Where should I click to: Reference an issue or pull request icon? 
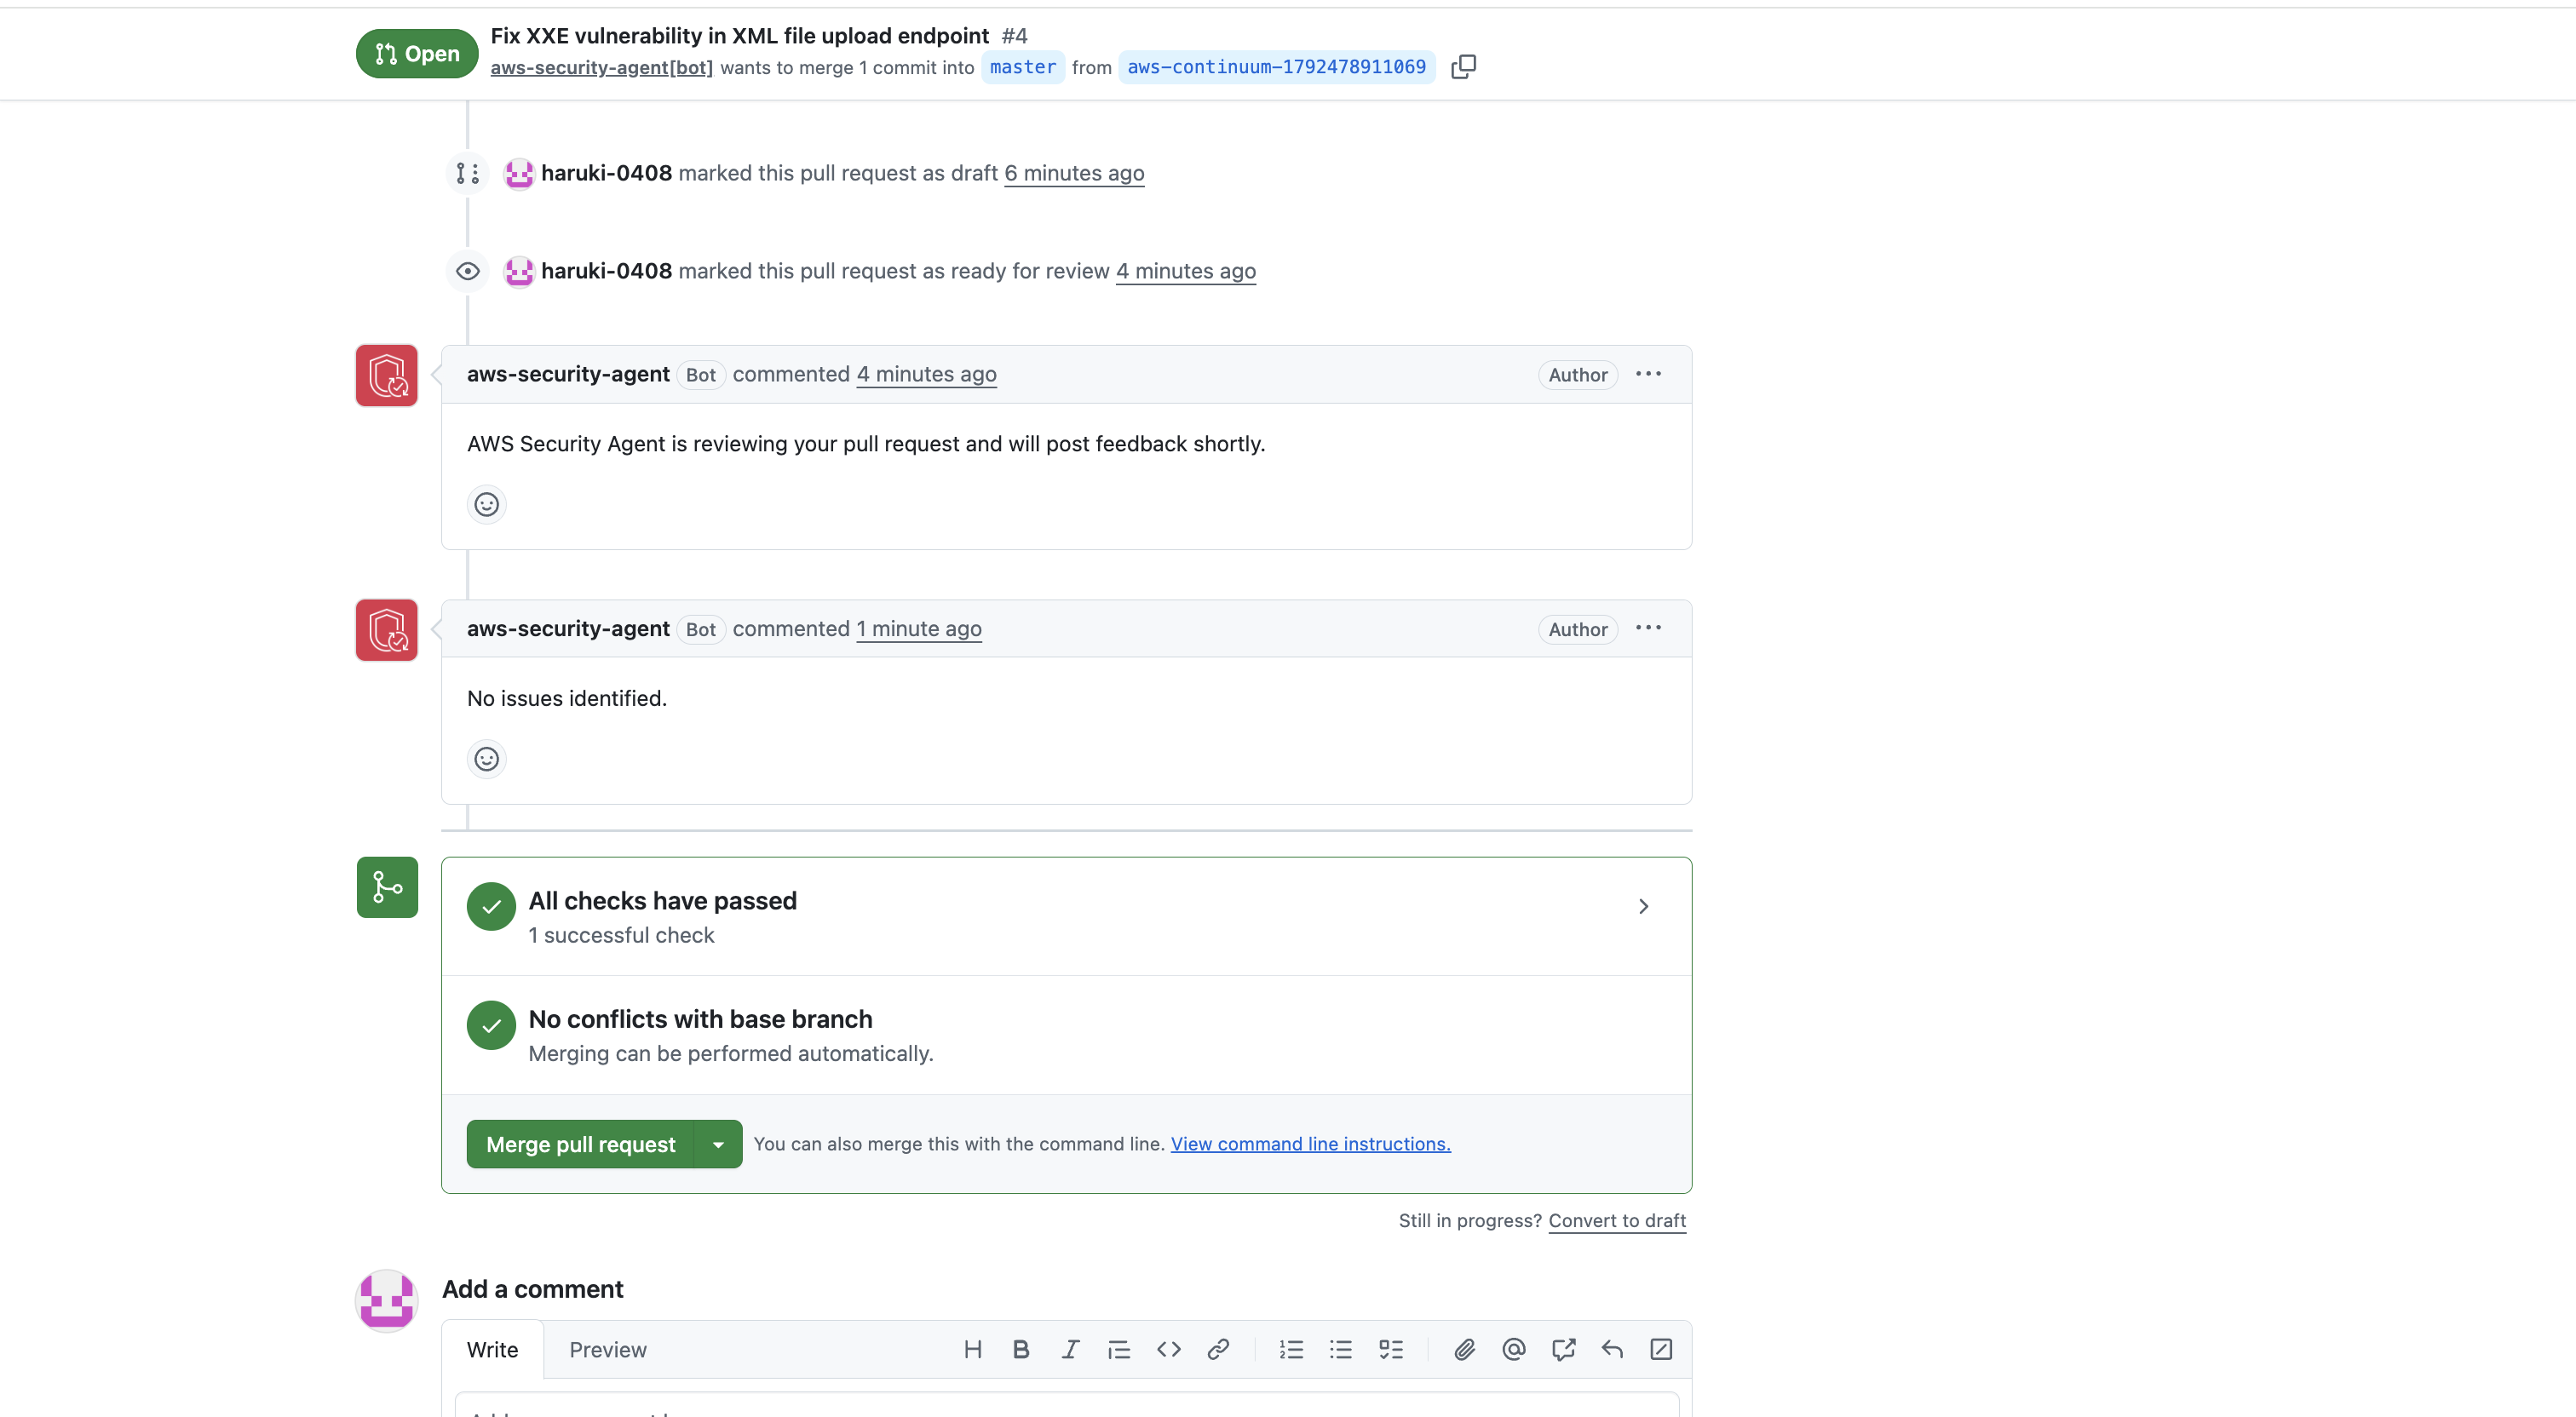[x=1563, y=1349]
